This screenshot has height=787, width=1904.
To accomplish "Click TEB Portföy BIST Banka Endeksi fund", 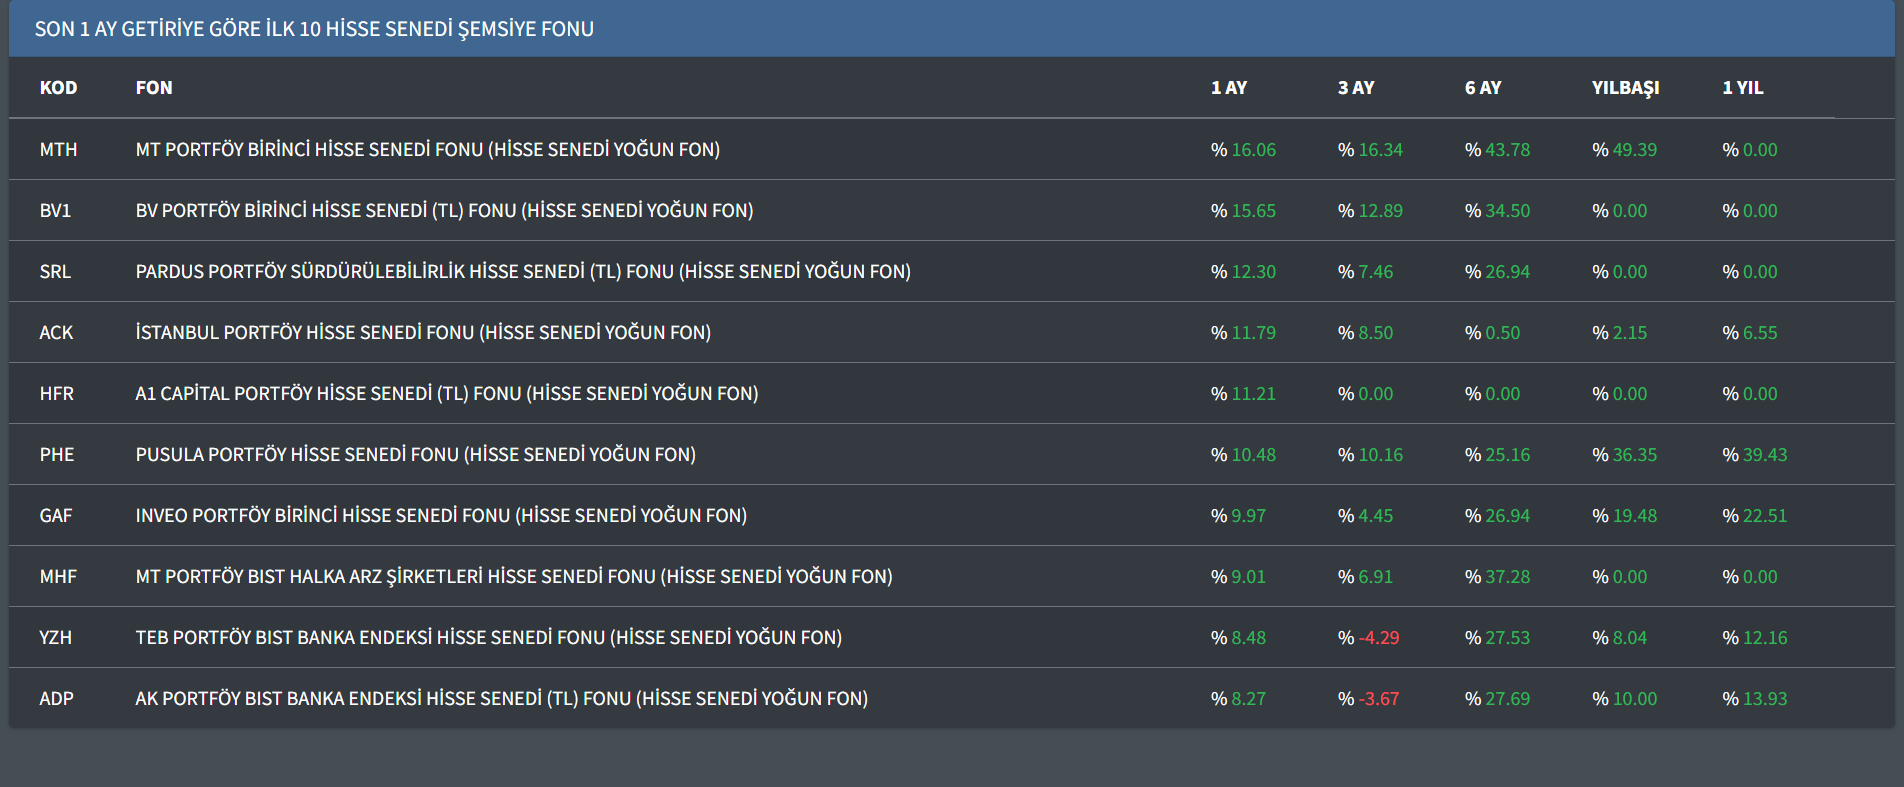I will (488, 638).
